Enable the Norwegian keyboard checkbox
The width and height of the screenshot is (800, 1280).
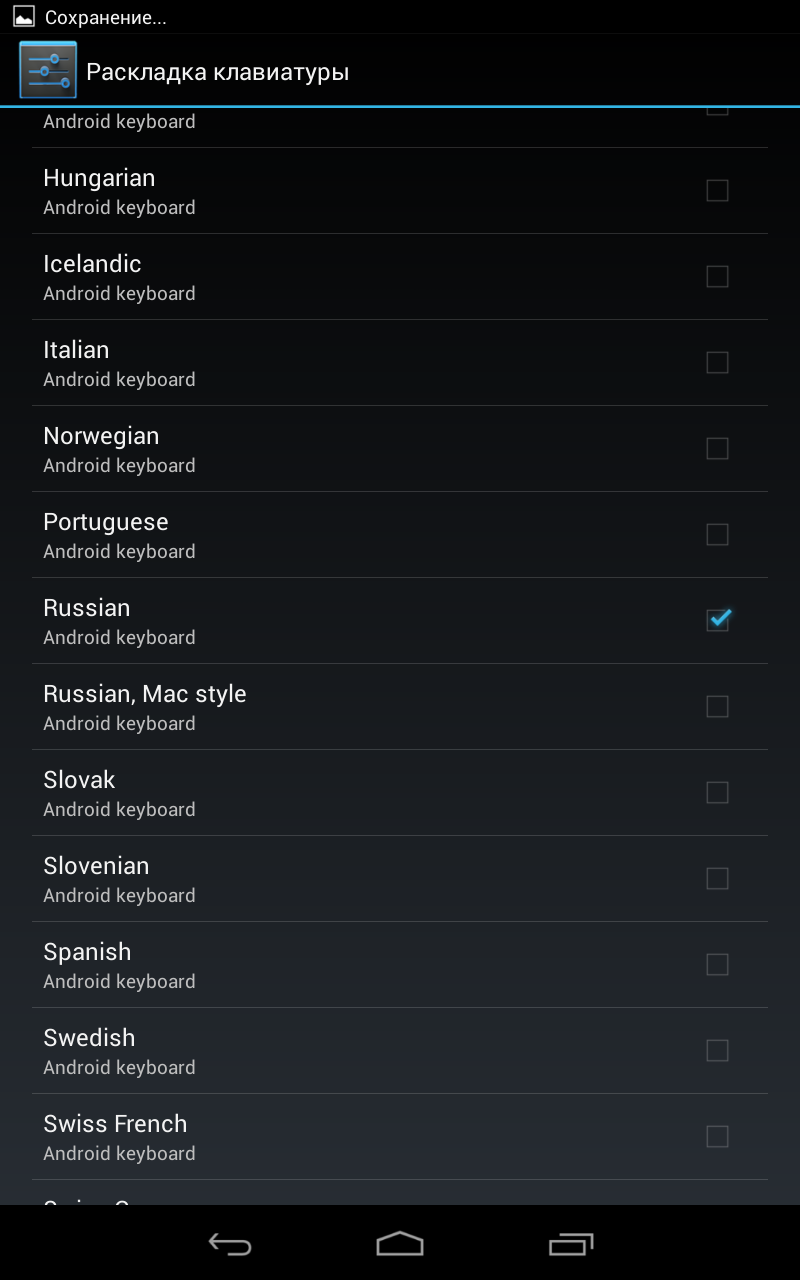tap(717, 448)
